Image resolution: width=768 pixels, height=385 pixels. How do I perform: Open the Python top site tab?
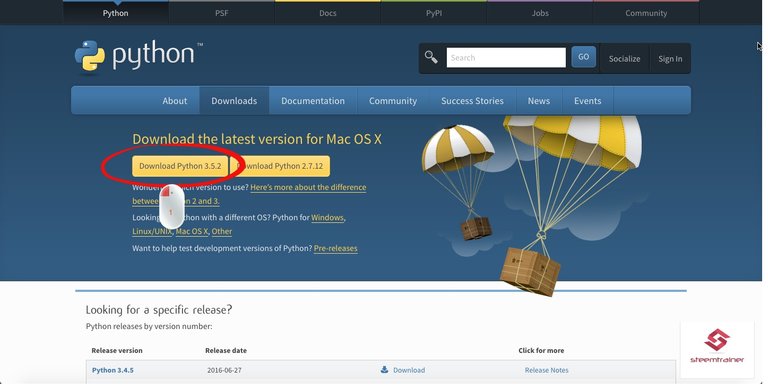tap(115, 13)
